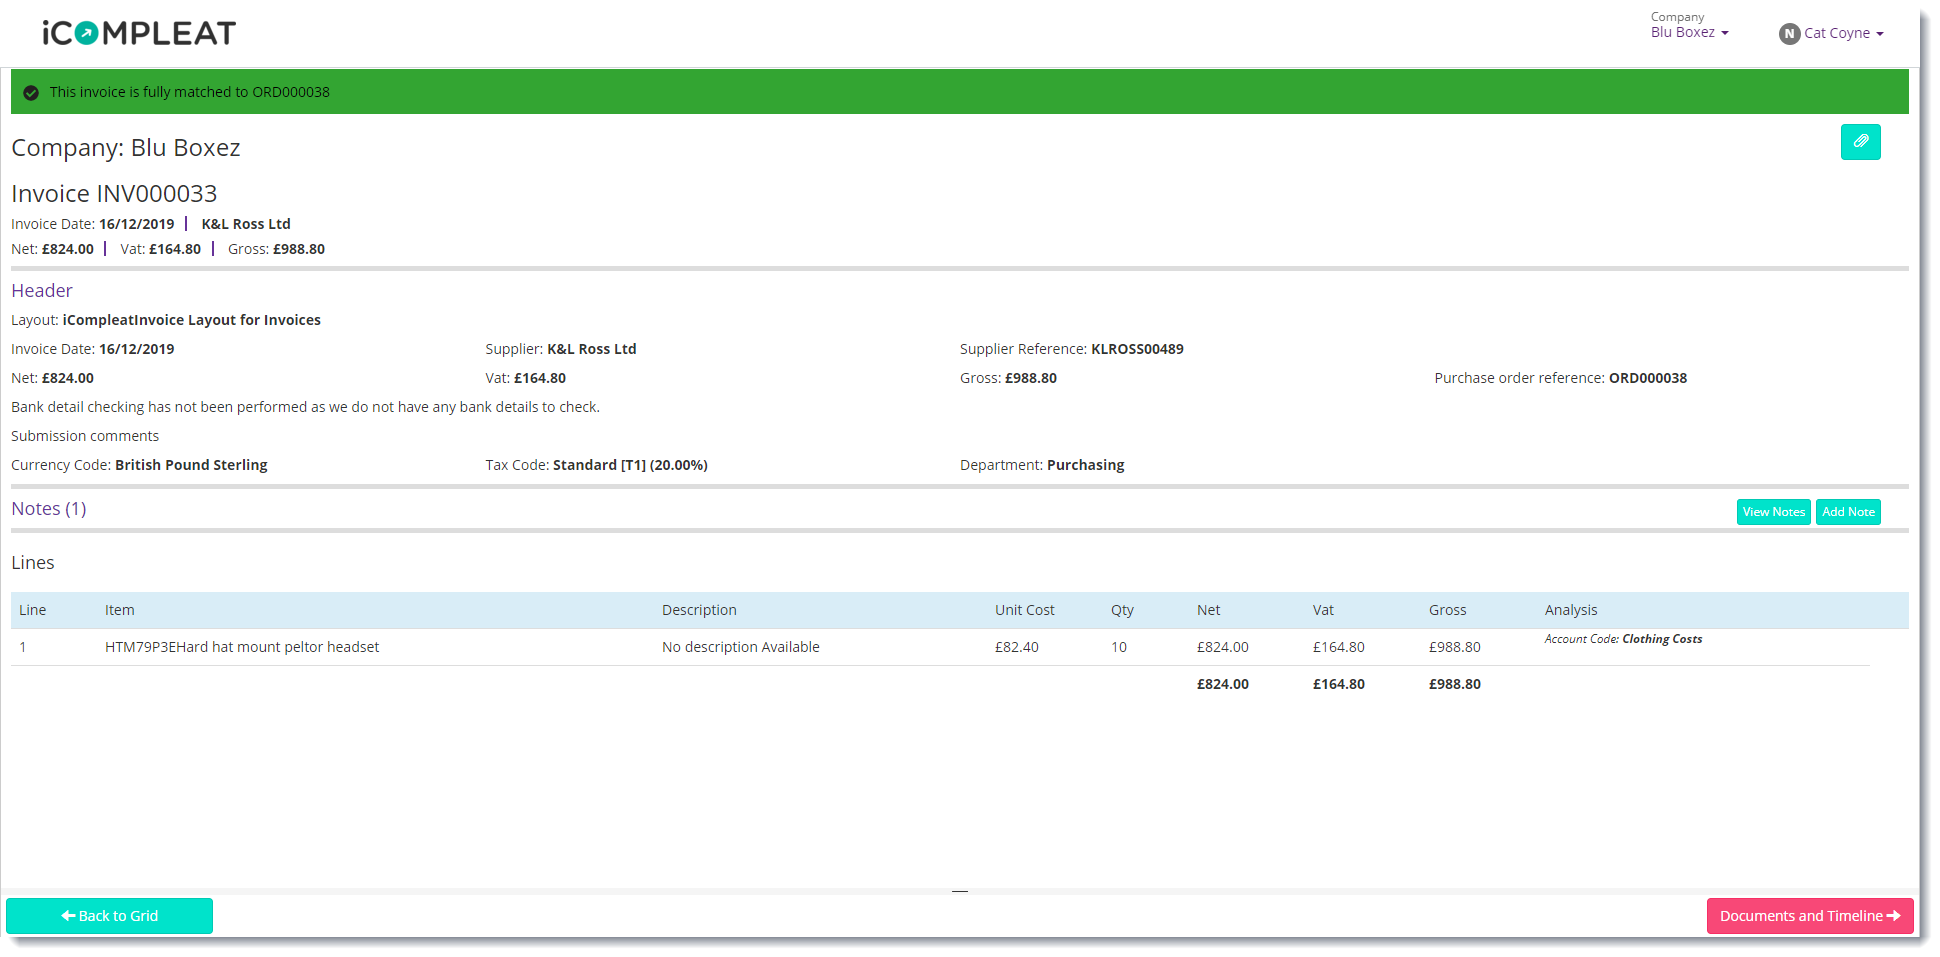
Task: Click the Lines section heading
Action: coord(33,563)
